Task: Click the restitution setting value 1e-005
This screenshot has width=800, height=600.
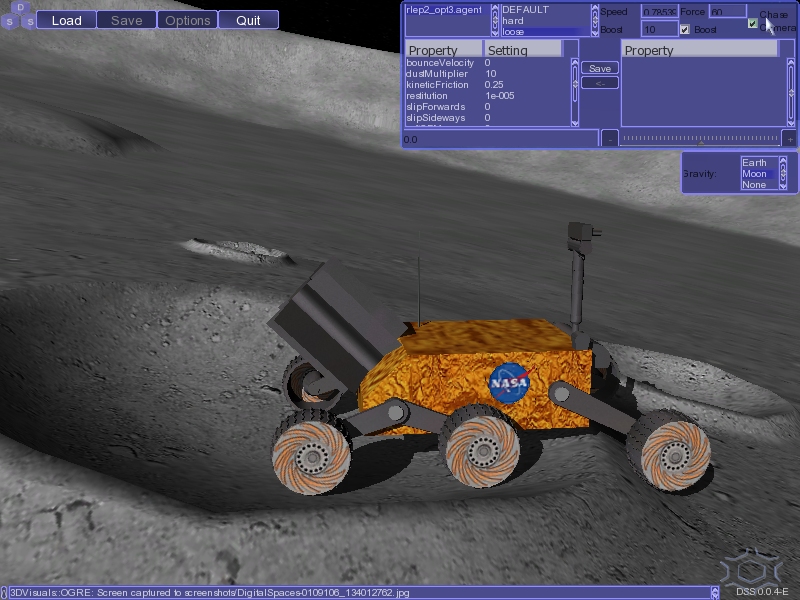Action: click(499, 96)
